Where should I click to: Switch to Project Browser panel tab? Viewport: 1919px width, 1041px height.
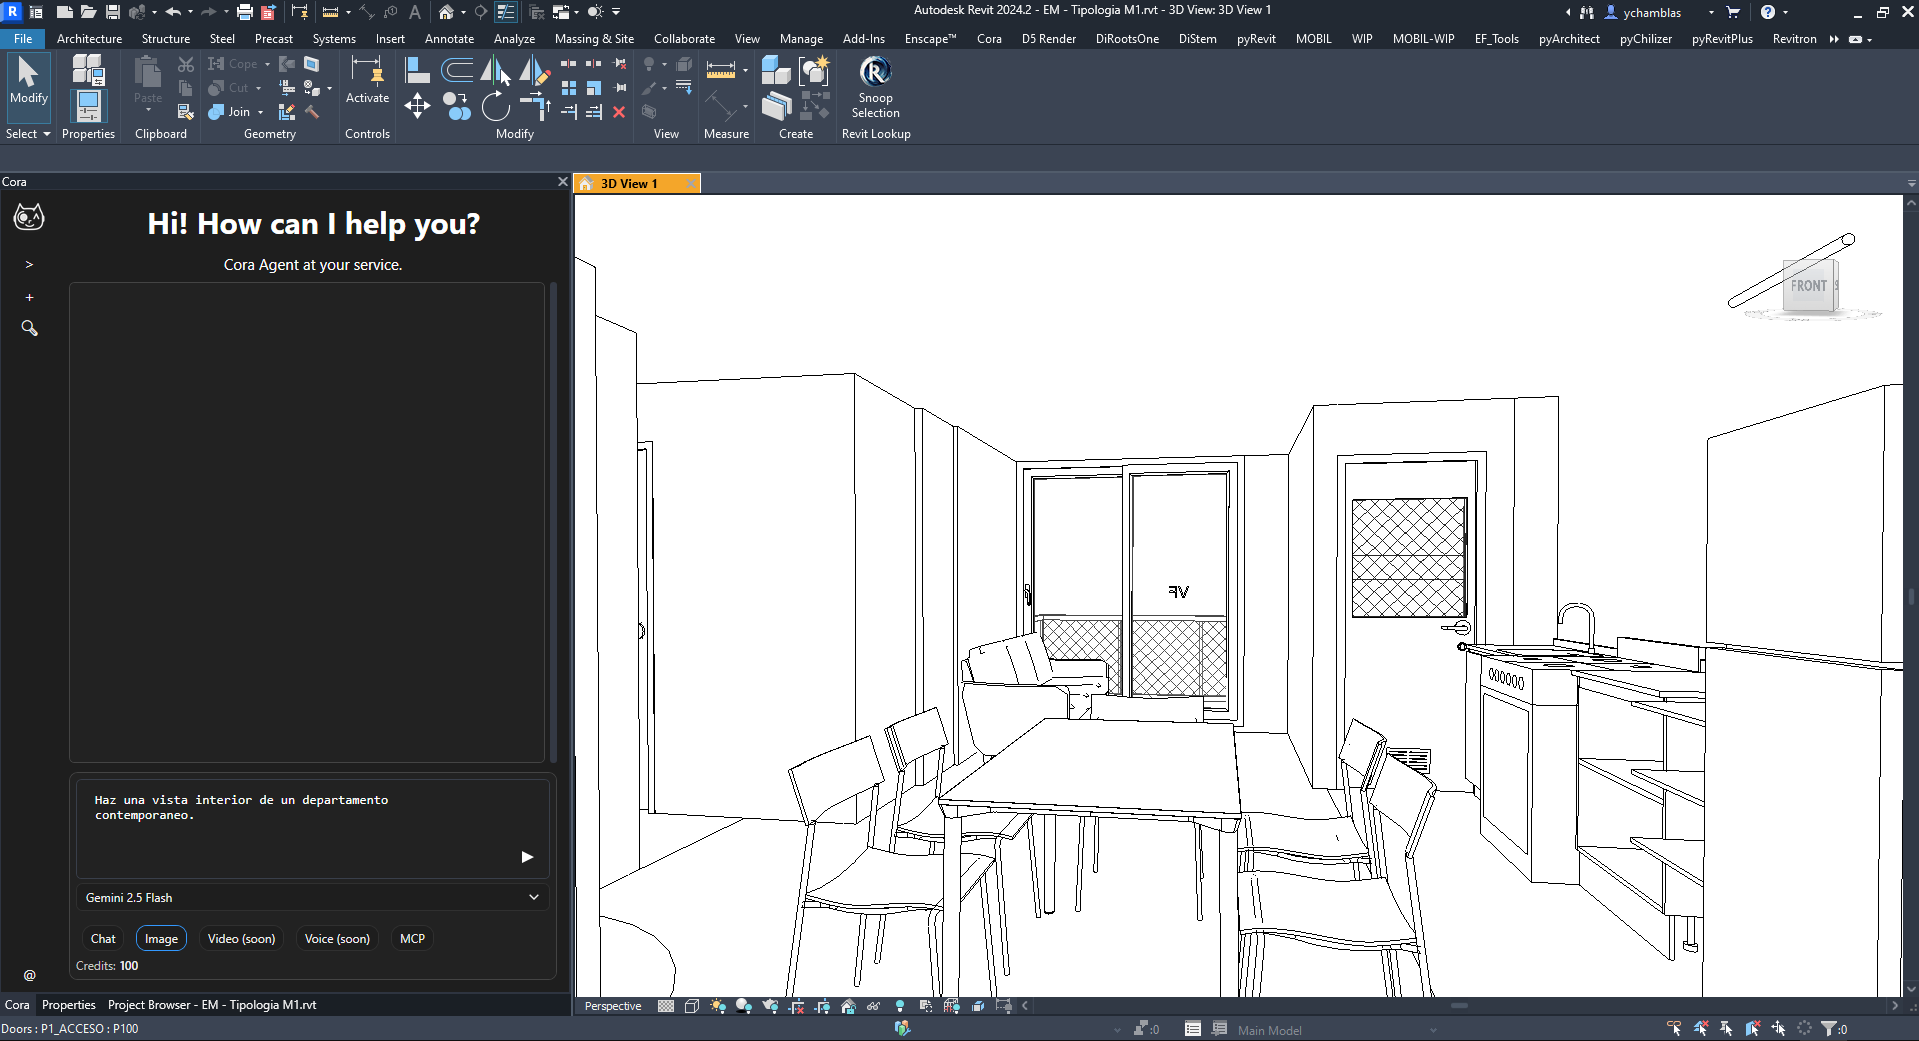pos(211,1005)
